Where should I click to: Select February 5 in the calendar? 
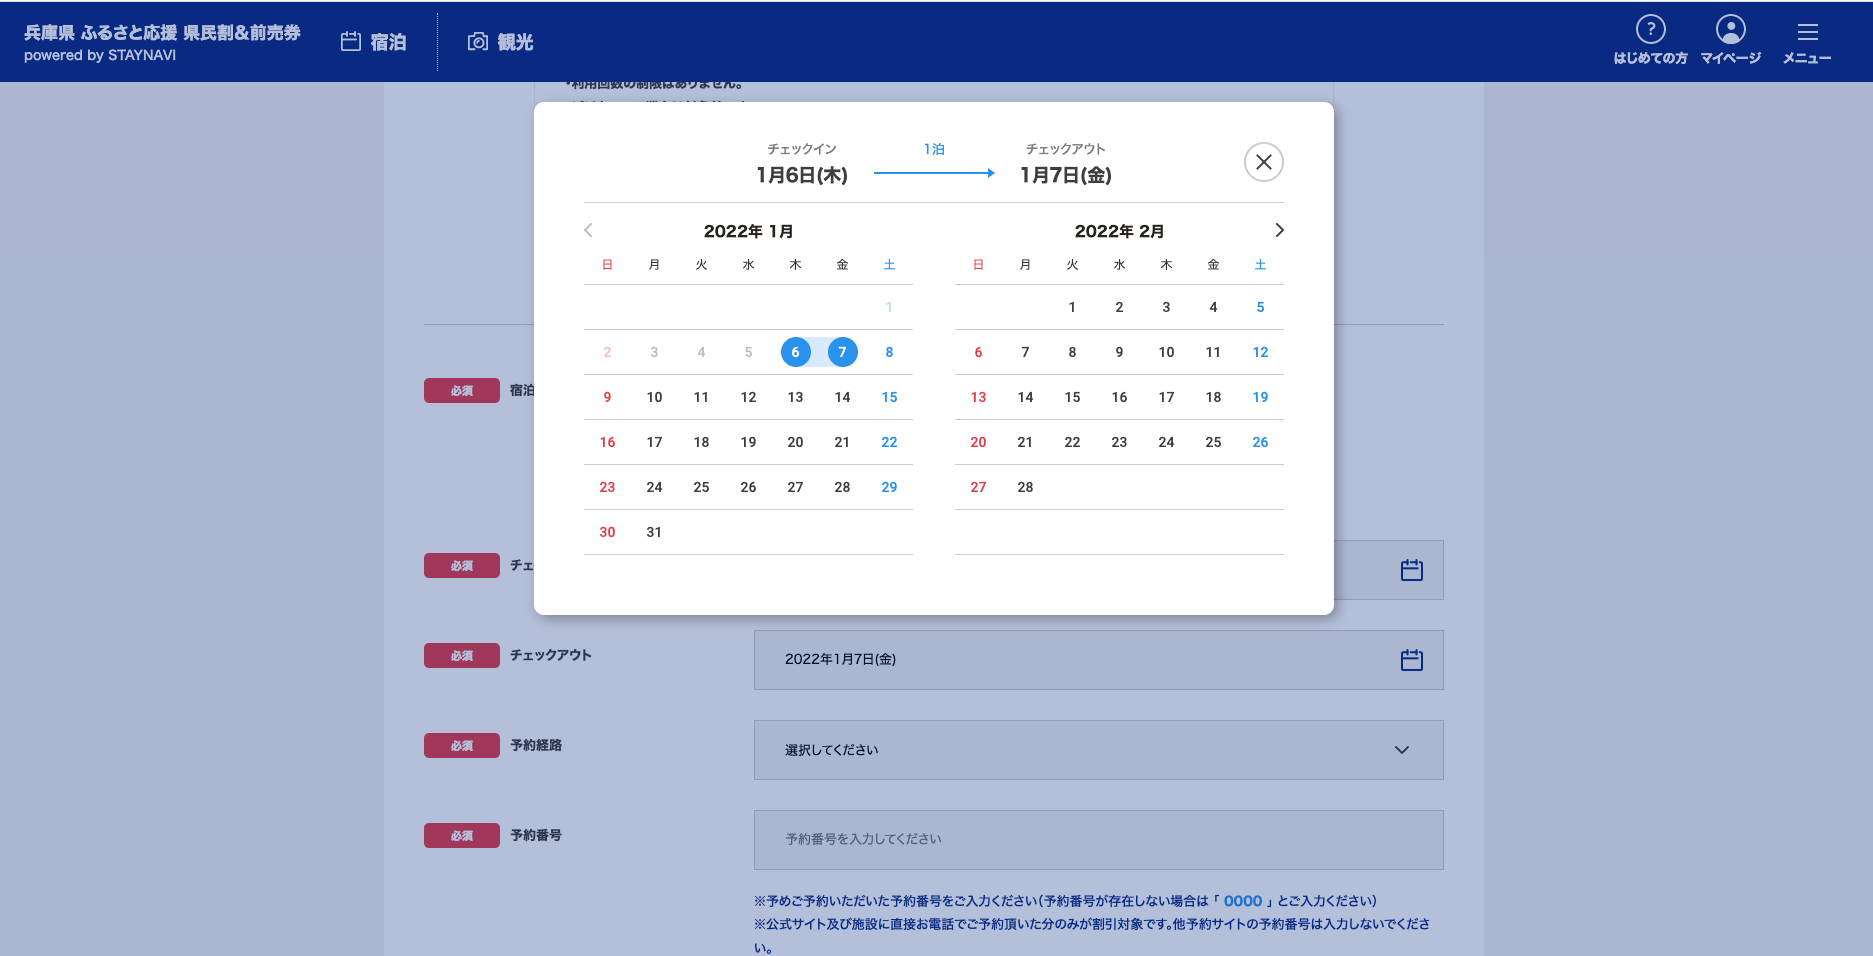pos(1260,307)
